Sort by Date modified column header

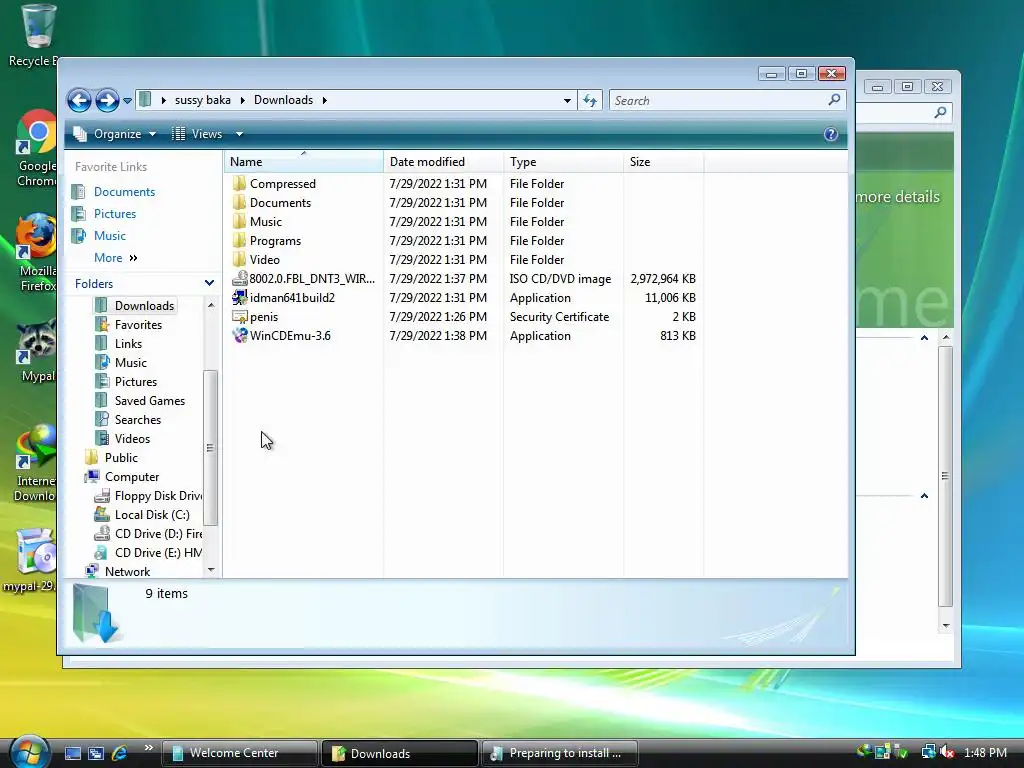[x=443, y=161]
